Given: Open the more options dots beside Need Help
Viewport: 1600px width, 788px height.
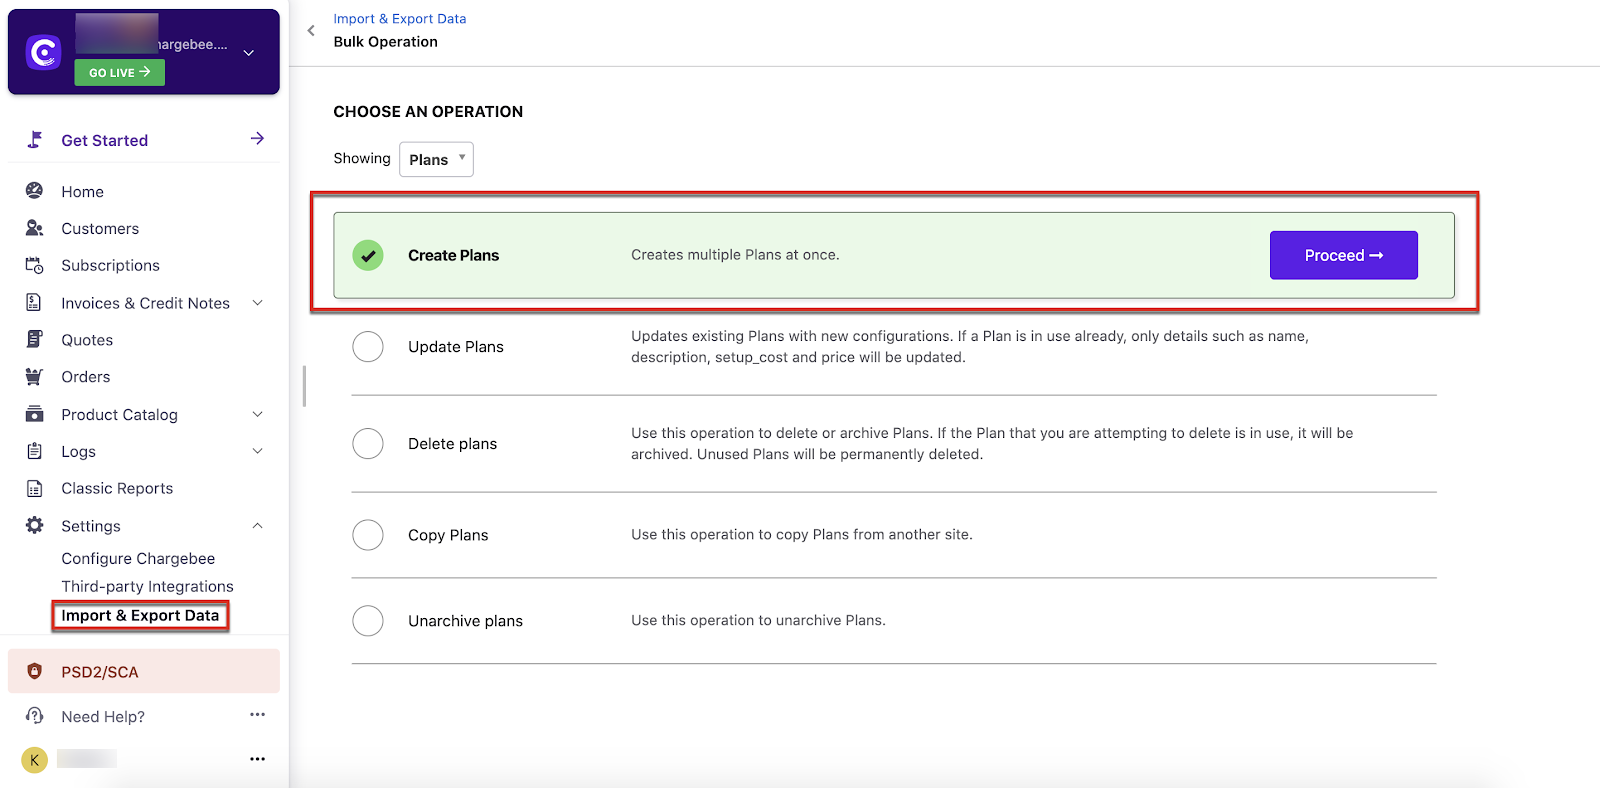Looking at the screenshot, I should click(x=257, y=715).
